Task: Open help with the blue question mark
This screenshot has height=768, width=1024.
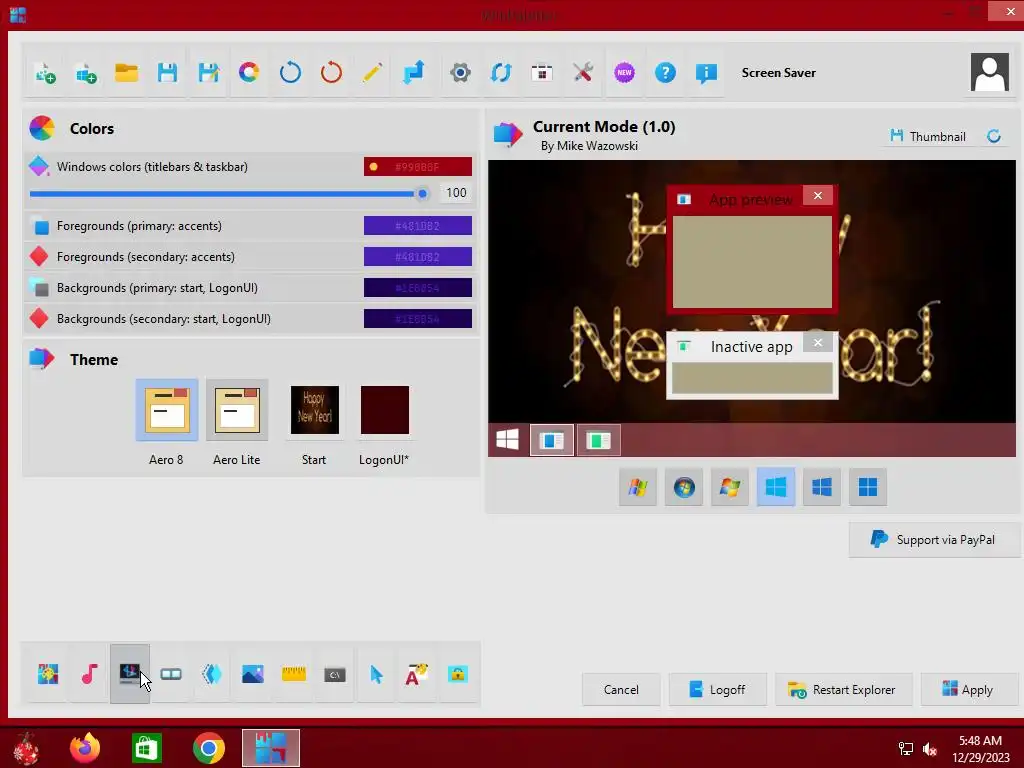Action: tap(665, 72)
